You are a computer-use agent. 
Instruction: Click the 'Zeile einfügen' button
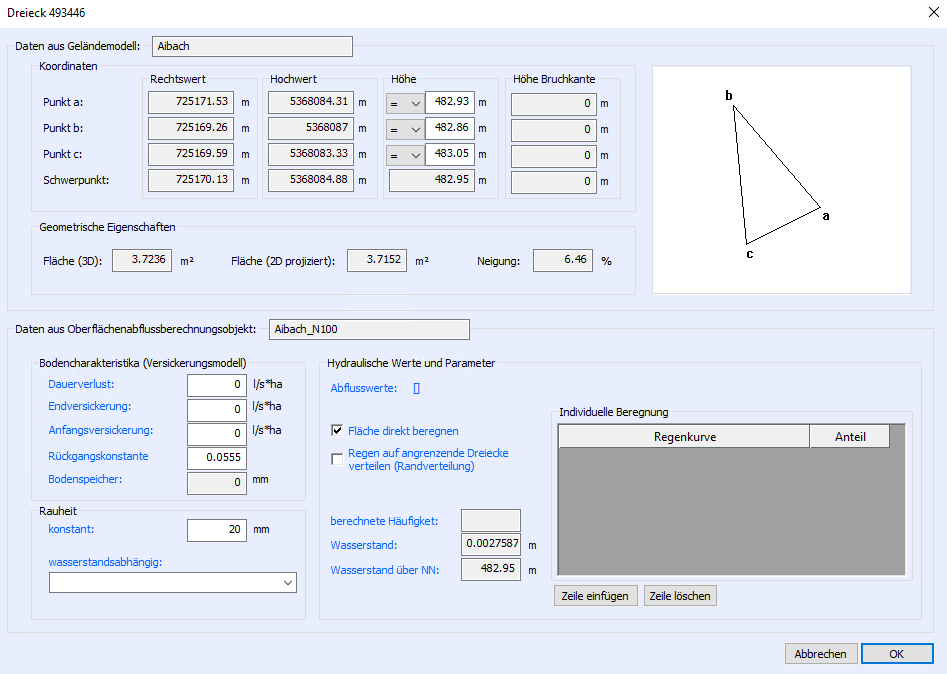595,596
